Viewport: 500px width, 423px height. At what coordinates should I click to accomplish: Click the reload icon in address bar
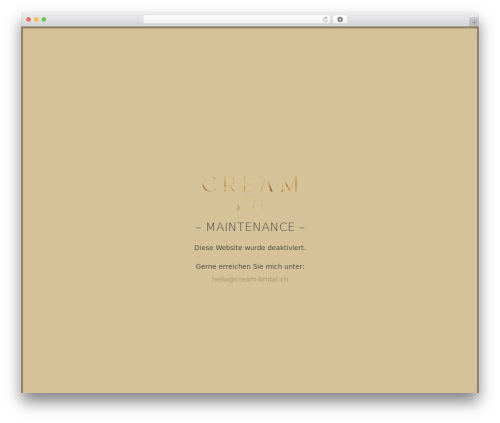325,19
